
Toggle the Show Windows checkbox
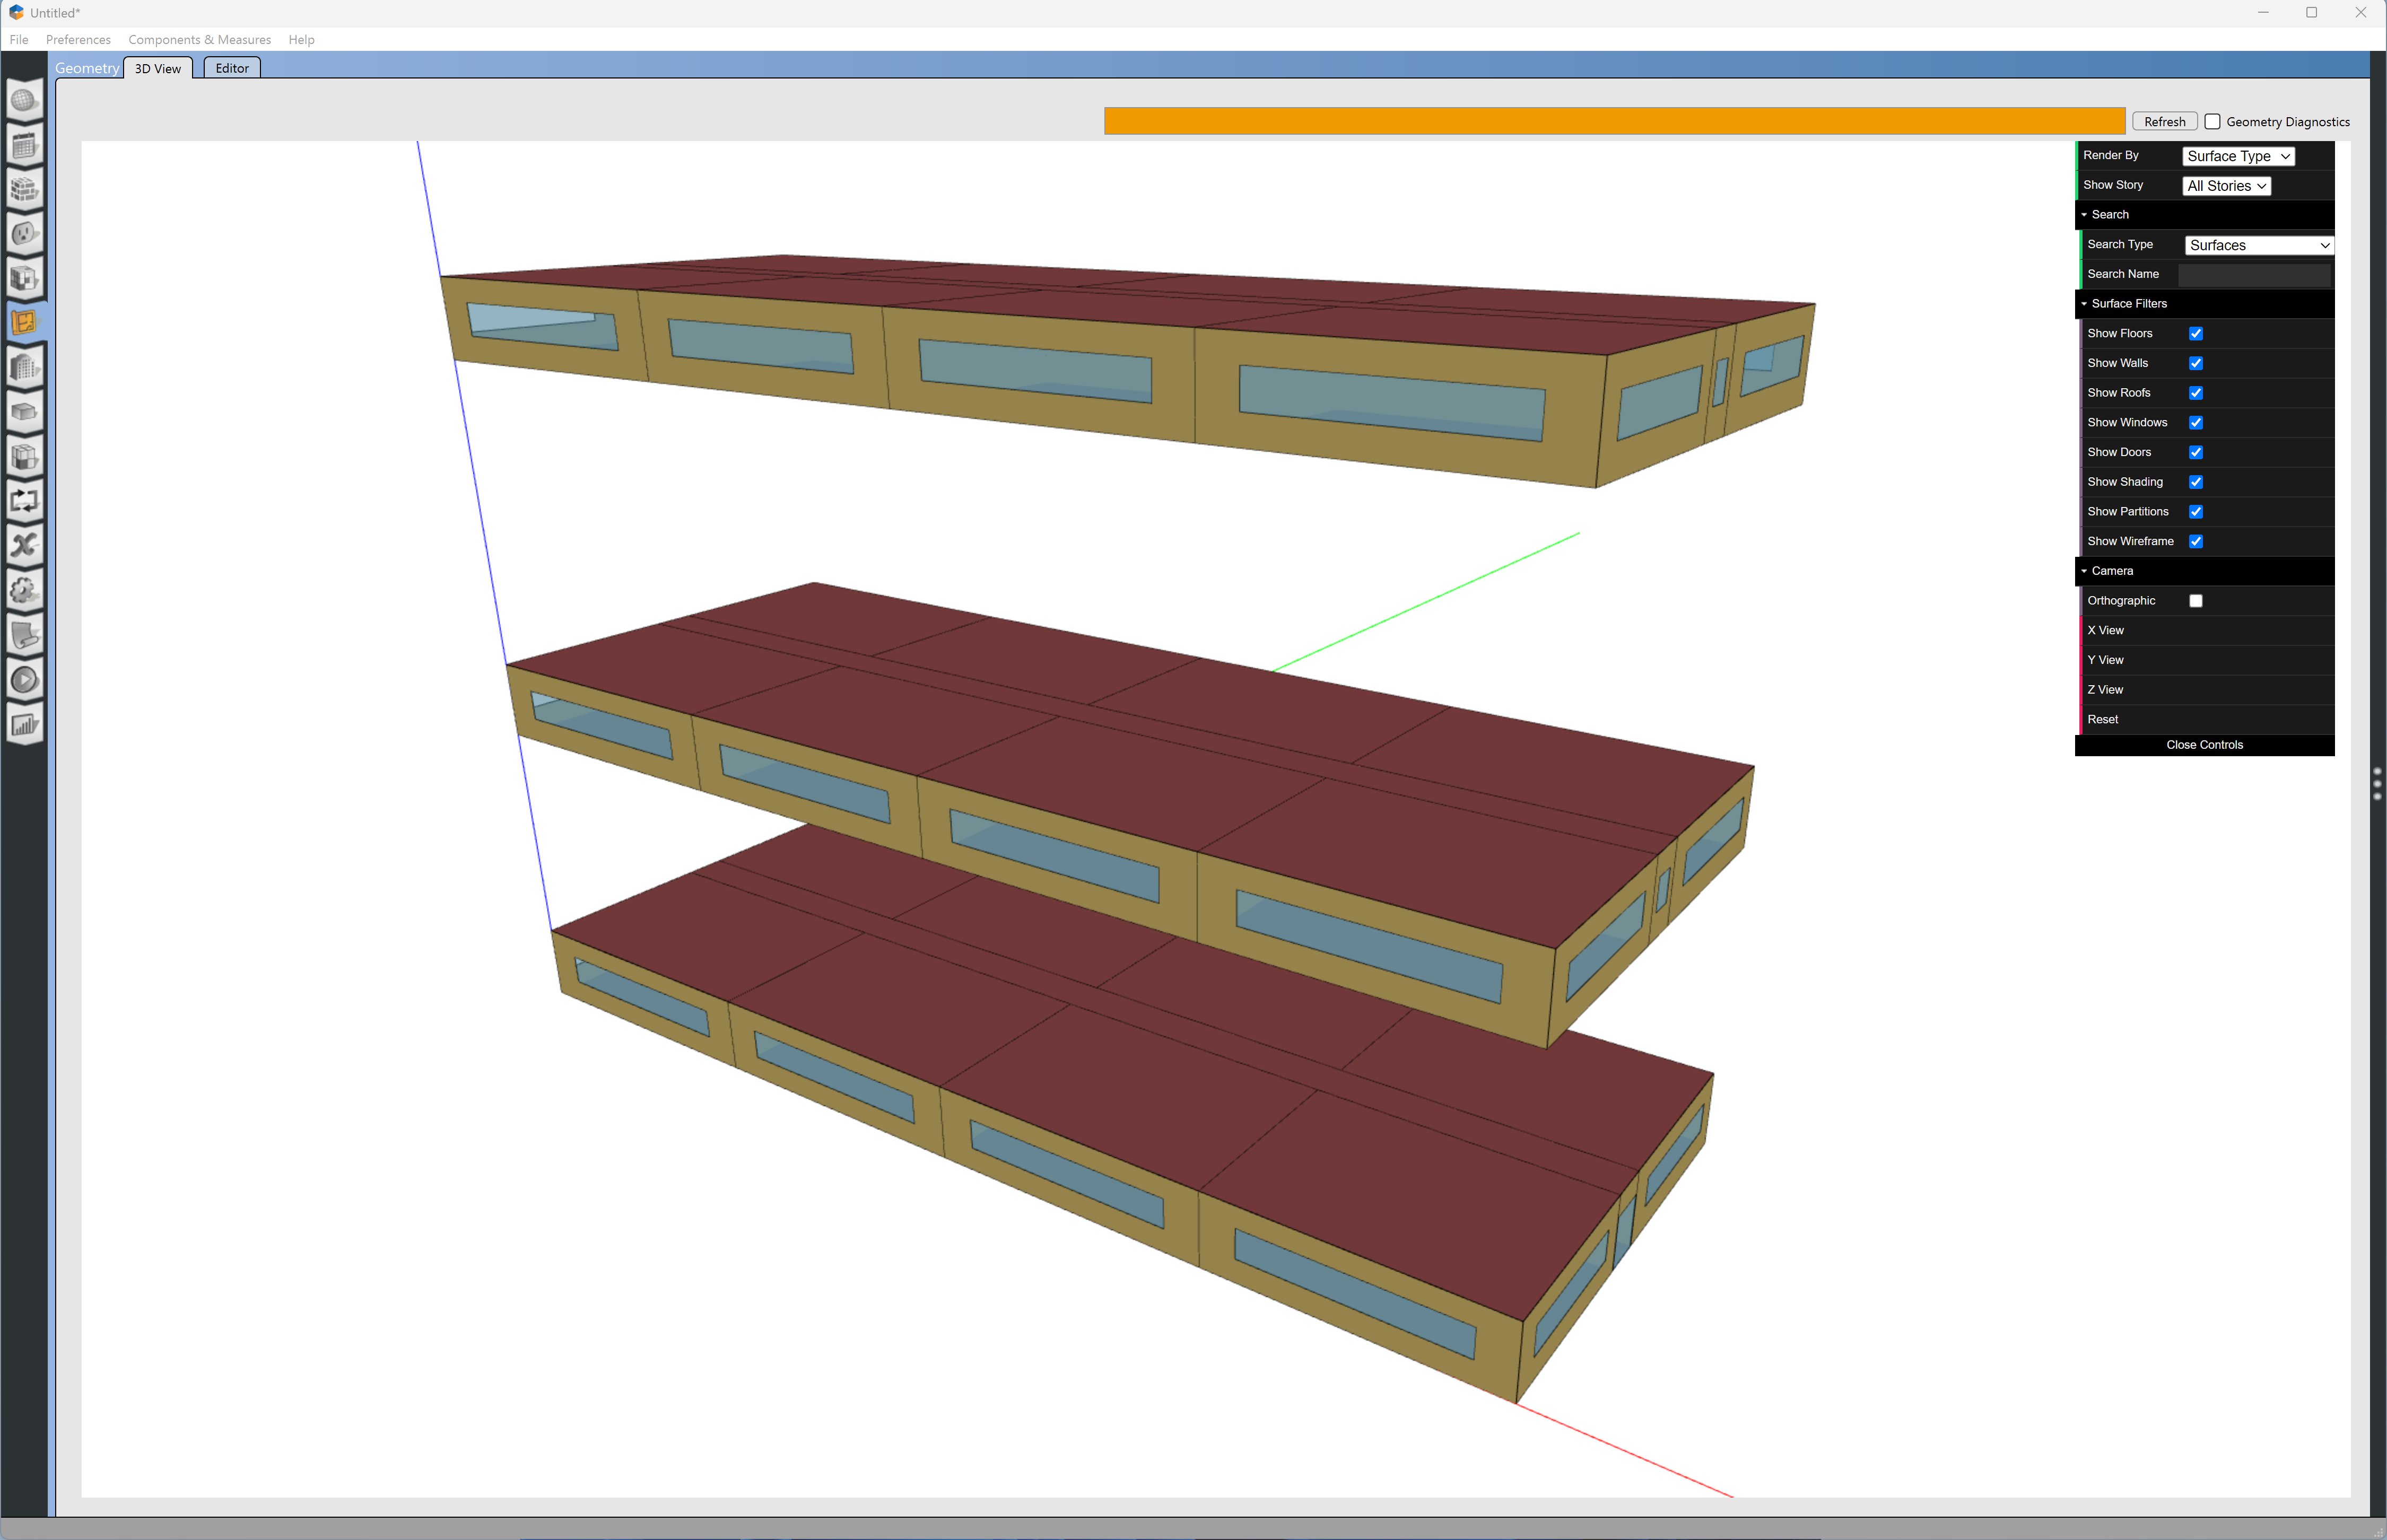(2196, 423)
